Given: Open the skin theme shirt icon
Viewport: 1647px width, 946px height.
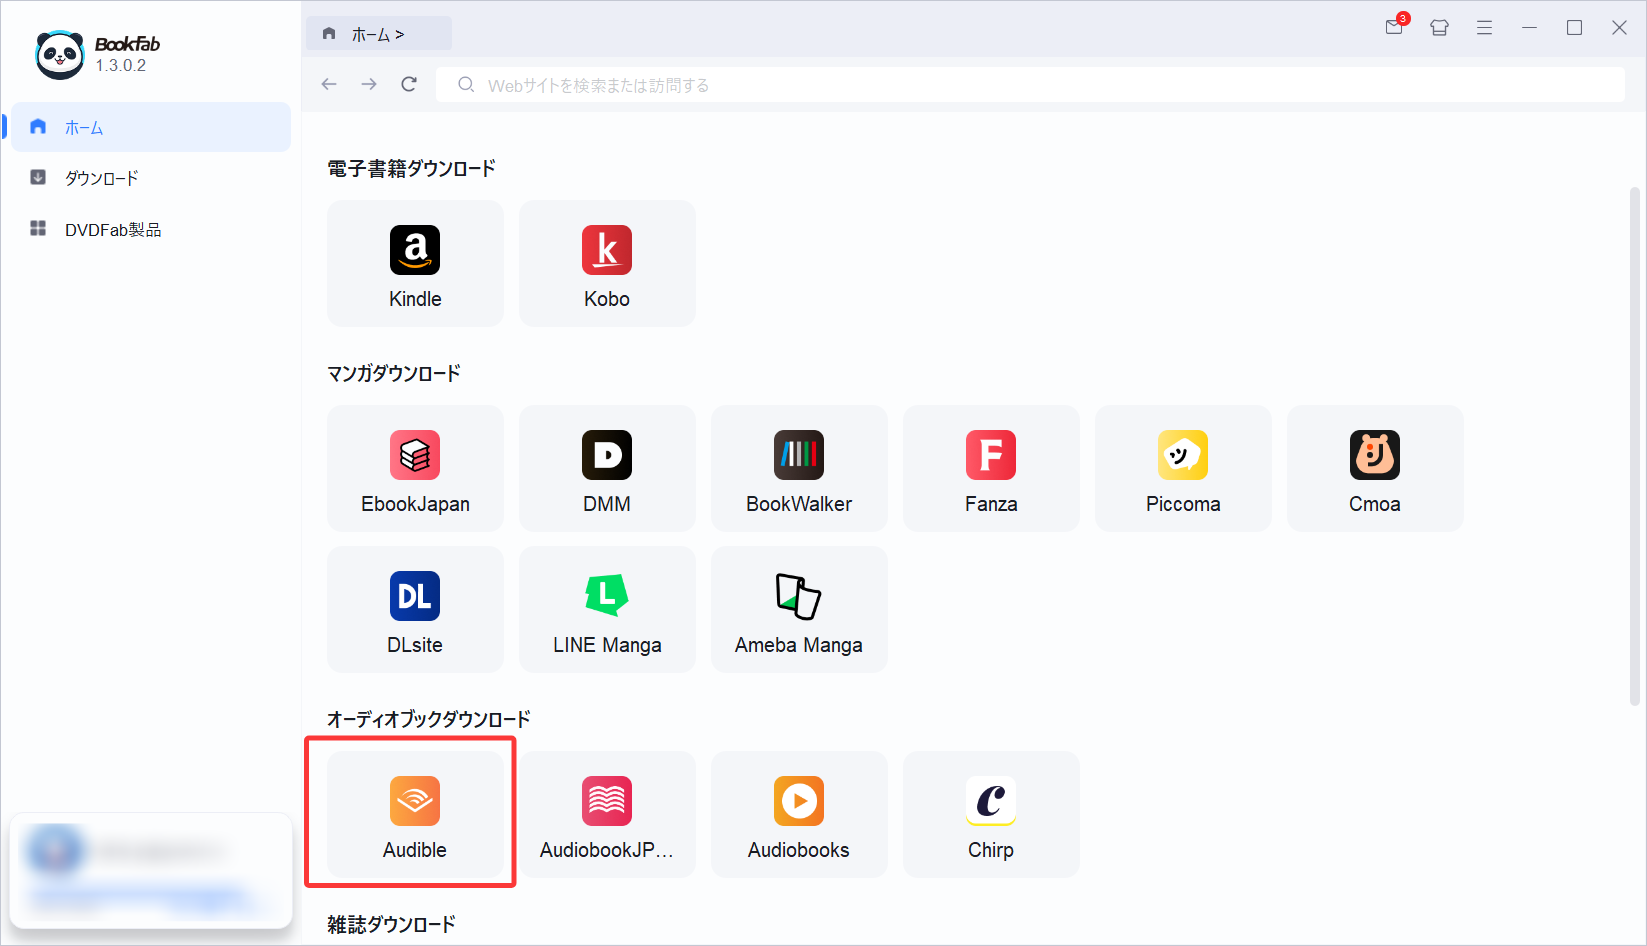Looking at the screenshot, I should [x=1439, y=28].
